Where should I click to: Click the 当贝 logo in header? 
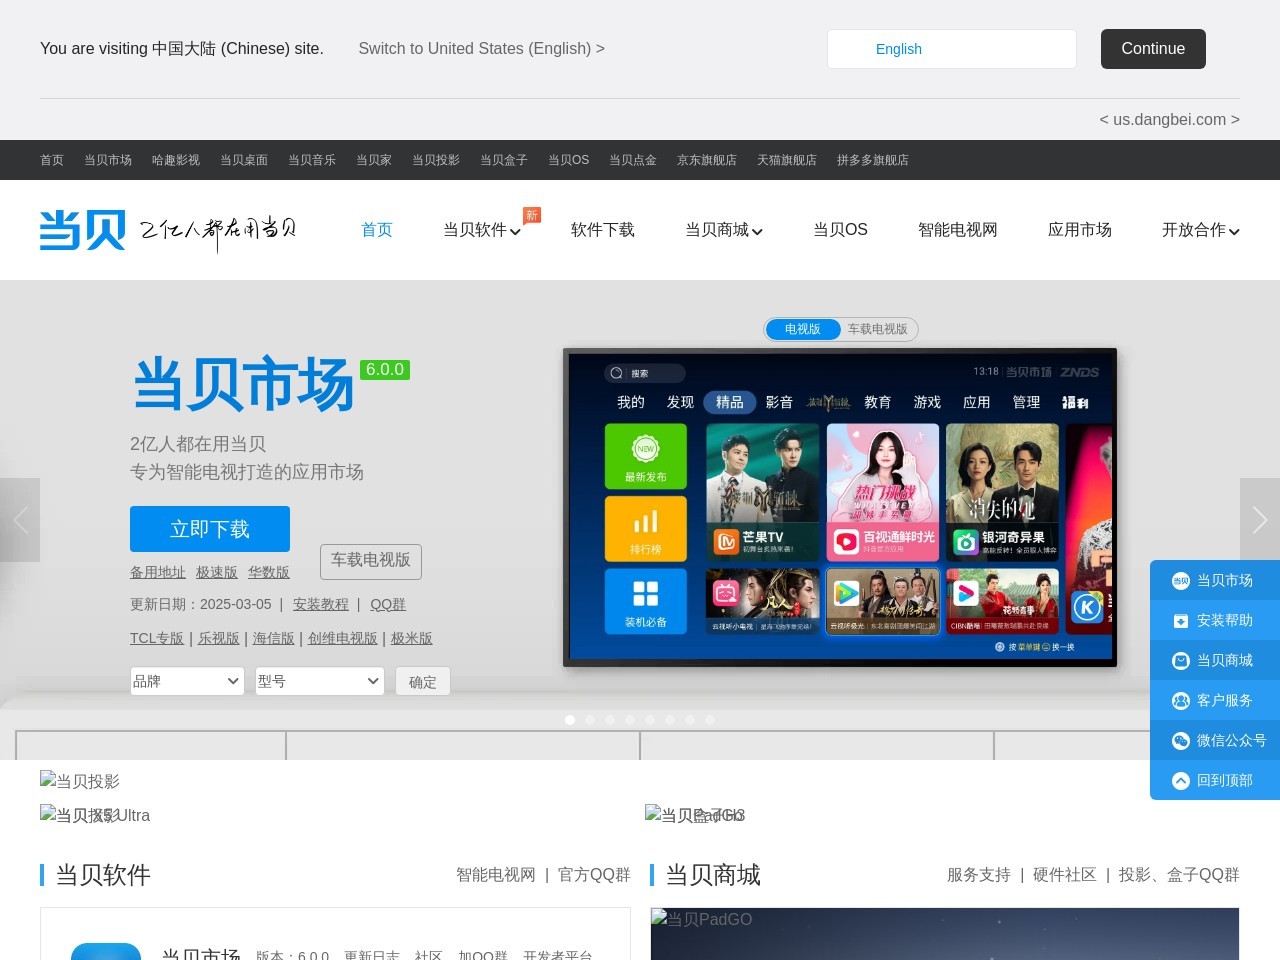[83, 230]
